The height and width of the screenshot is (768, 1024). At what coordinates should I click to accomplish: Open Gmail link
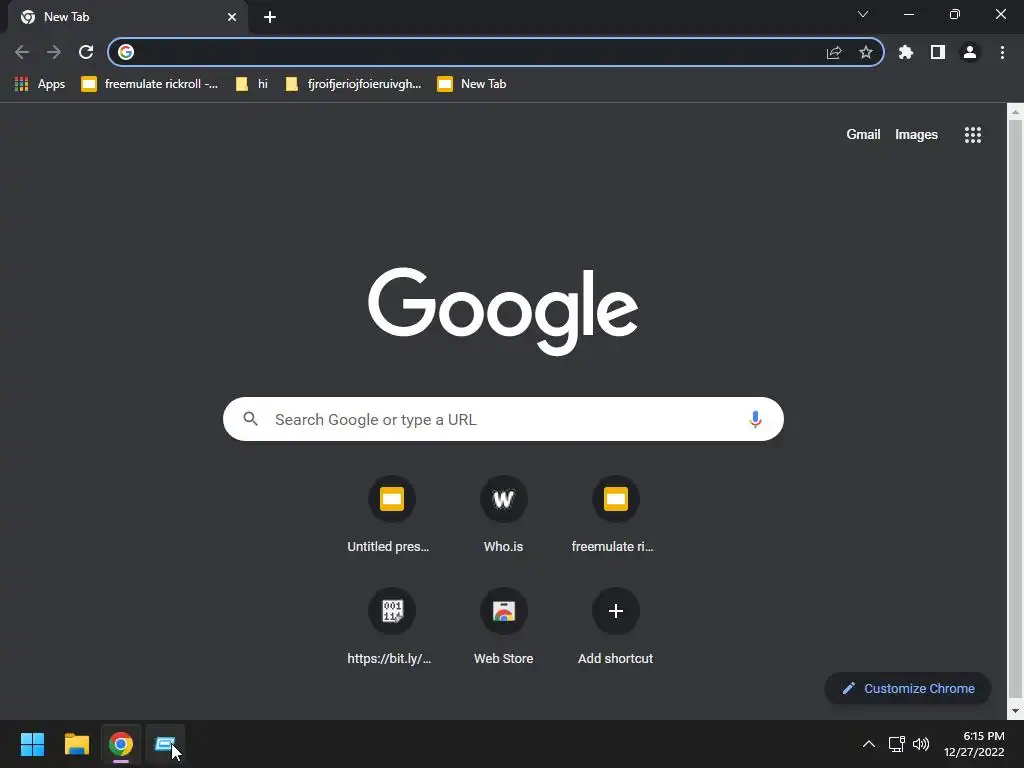click(x=863, y=135)
